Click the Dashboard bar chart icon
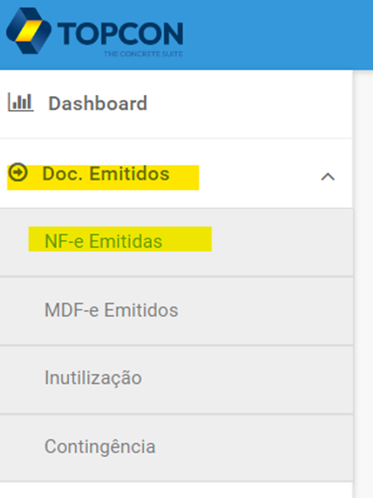The image size is (373, 498). coord(21,102)
